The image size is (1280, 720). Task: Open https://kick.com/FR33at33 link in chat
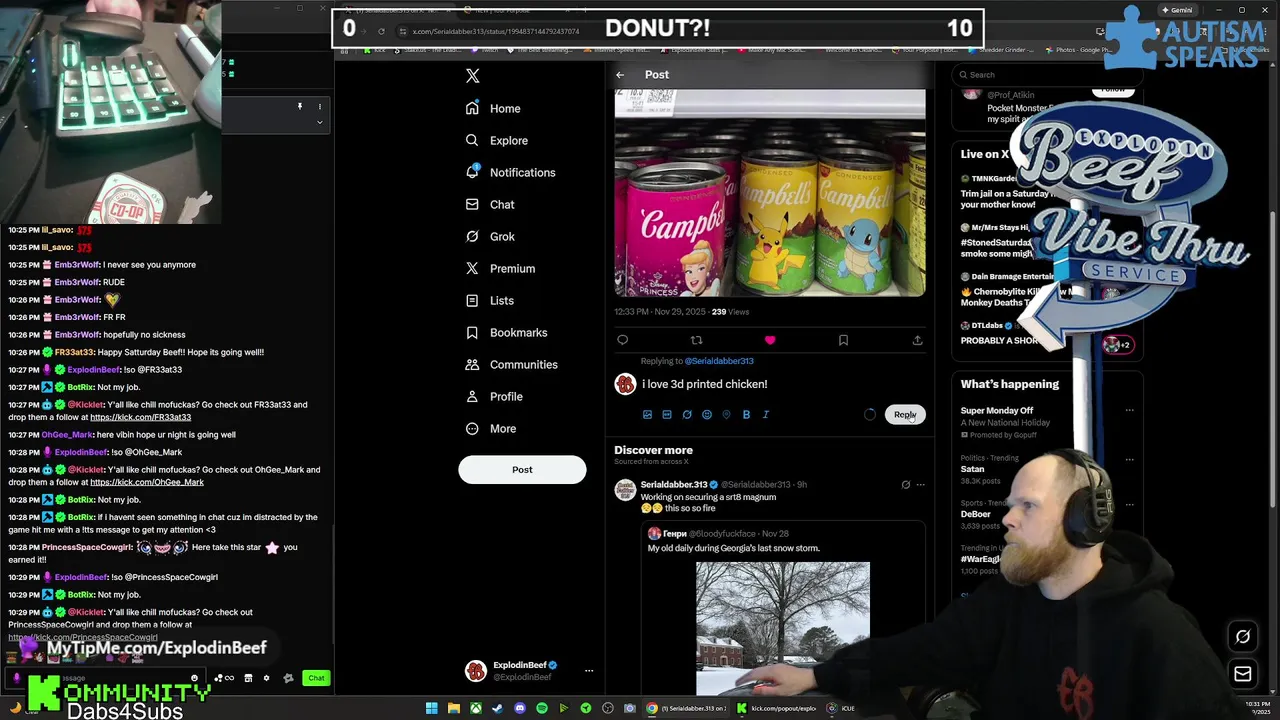pos(140,417)
